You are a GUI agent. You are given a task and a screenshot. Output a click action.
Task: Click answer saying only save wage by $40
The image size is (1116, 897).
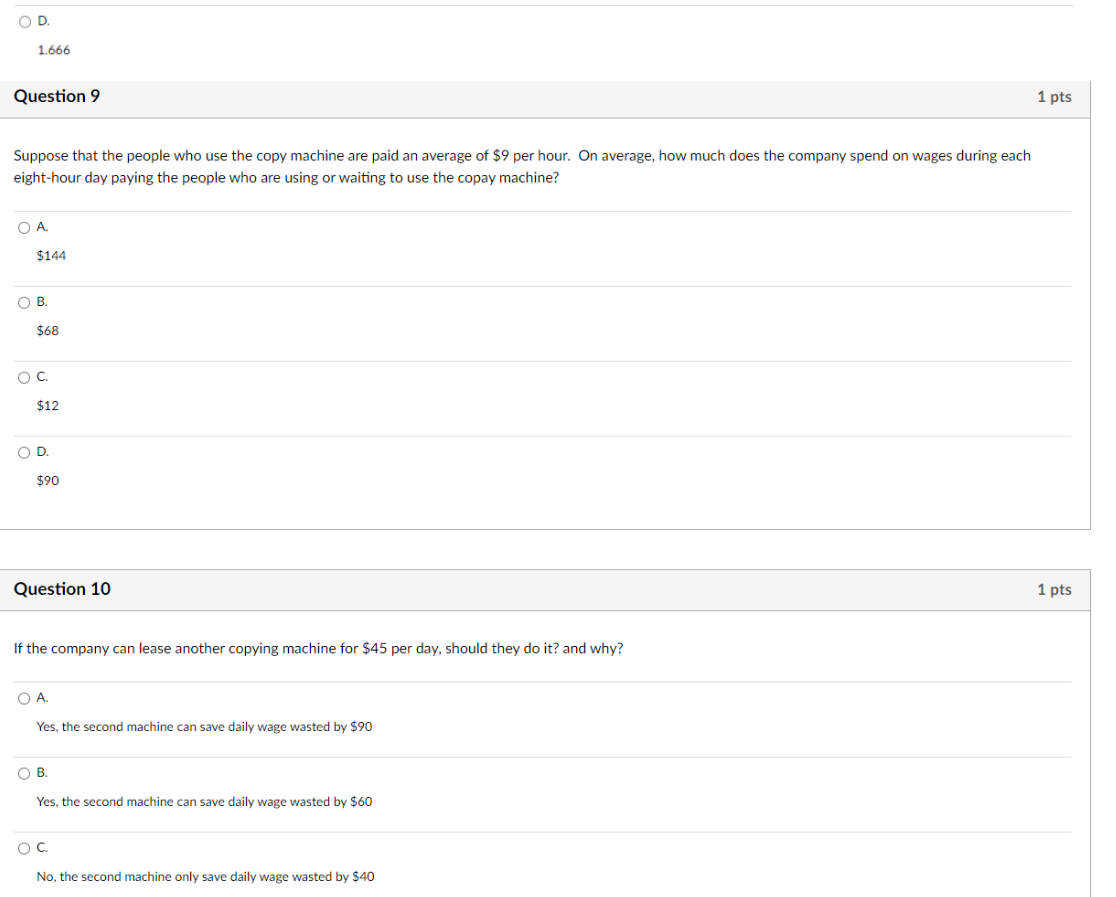(206, 876)
